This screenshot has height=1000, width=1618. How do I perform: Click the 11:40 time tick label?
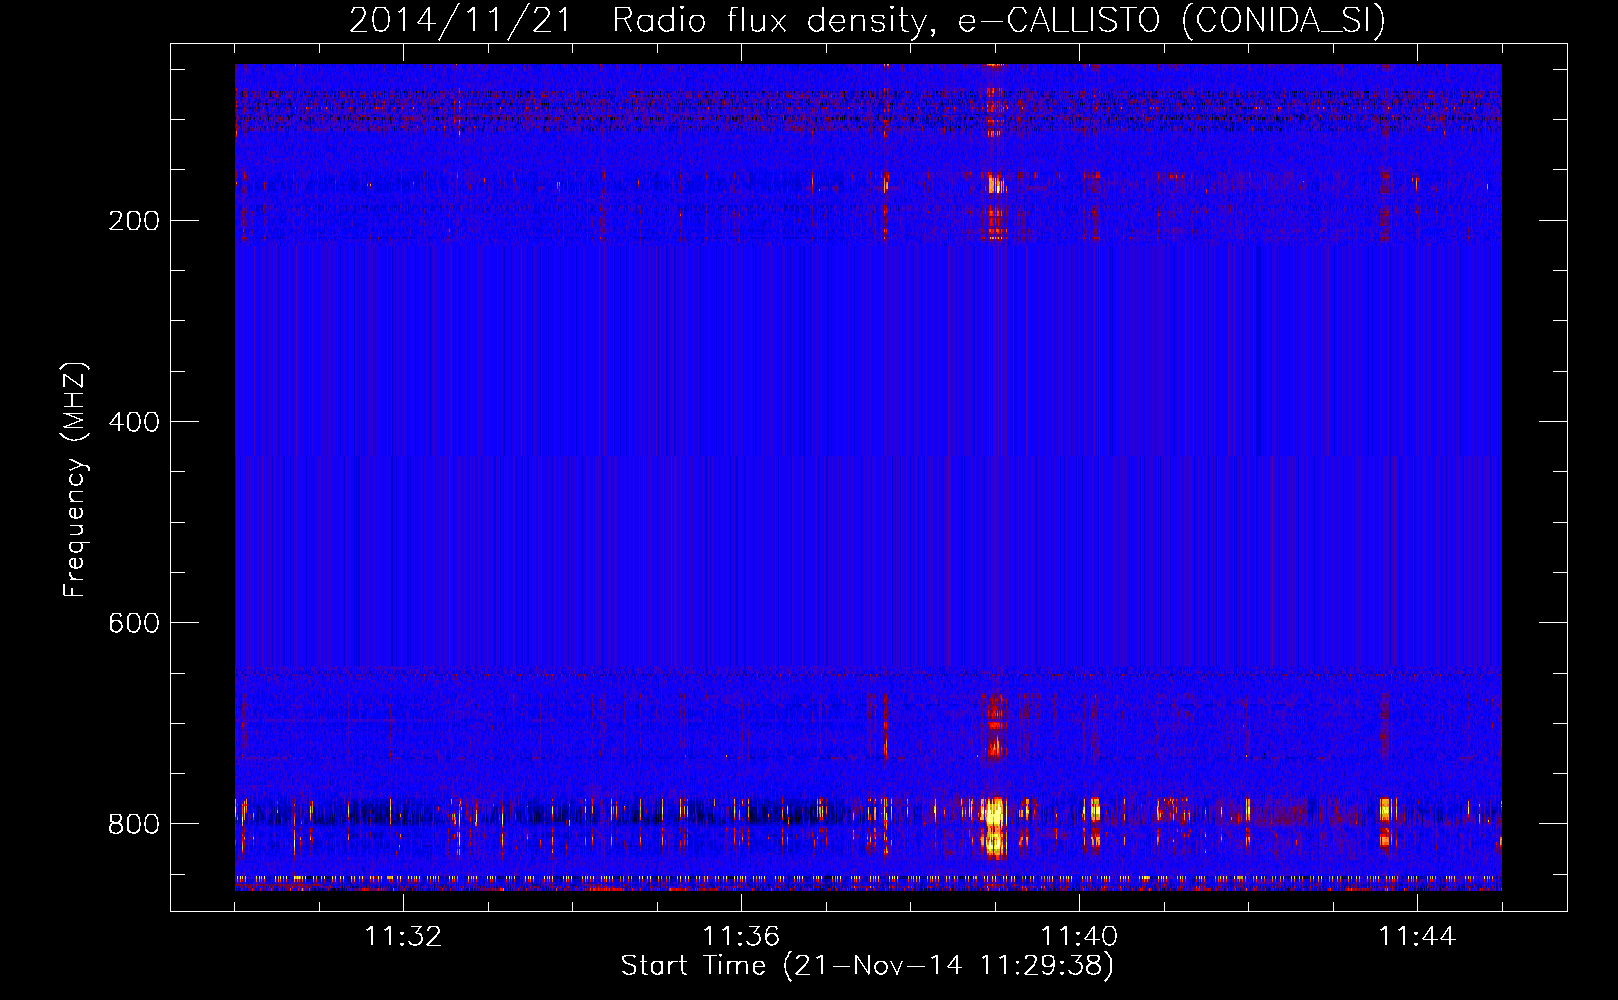click(x=1079, y=937)
